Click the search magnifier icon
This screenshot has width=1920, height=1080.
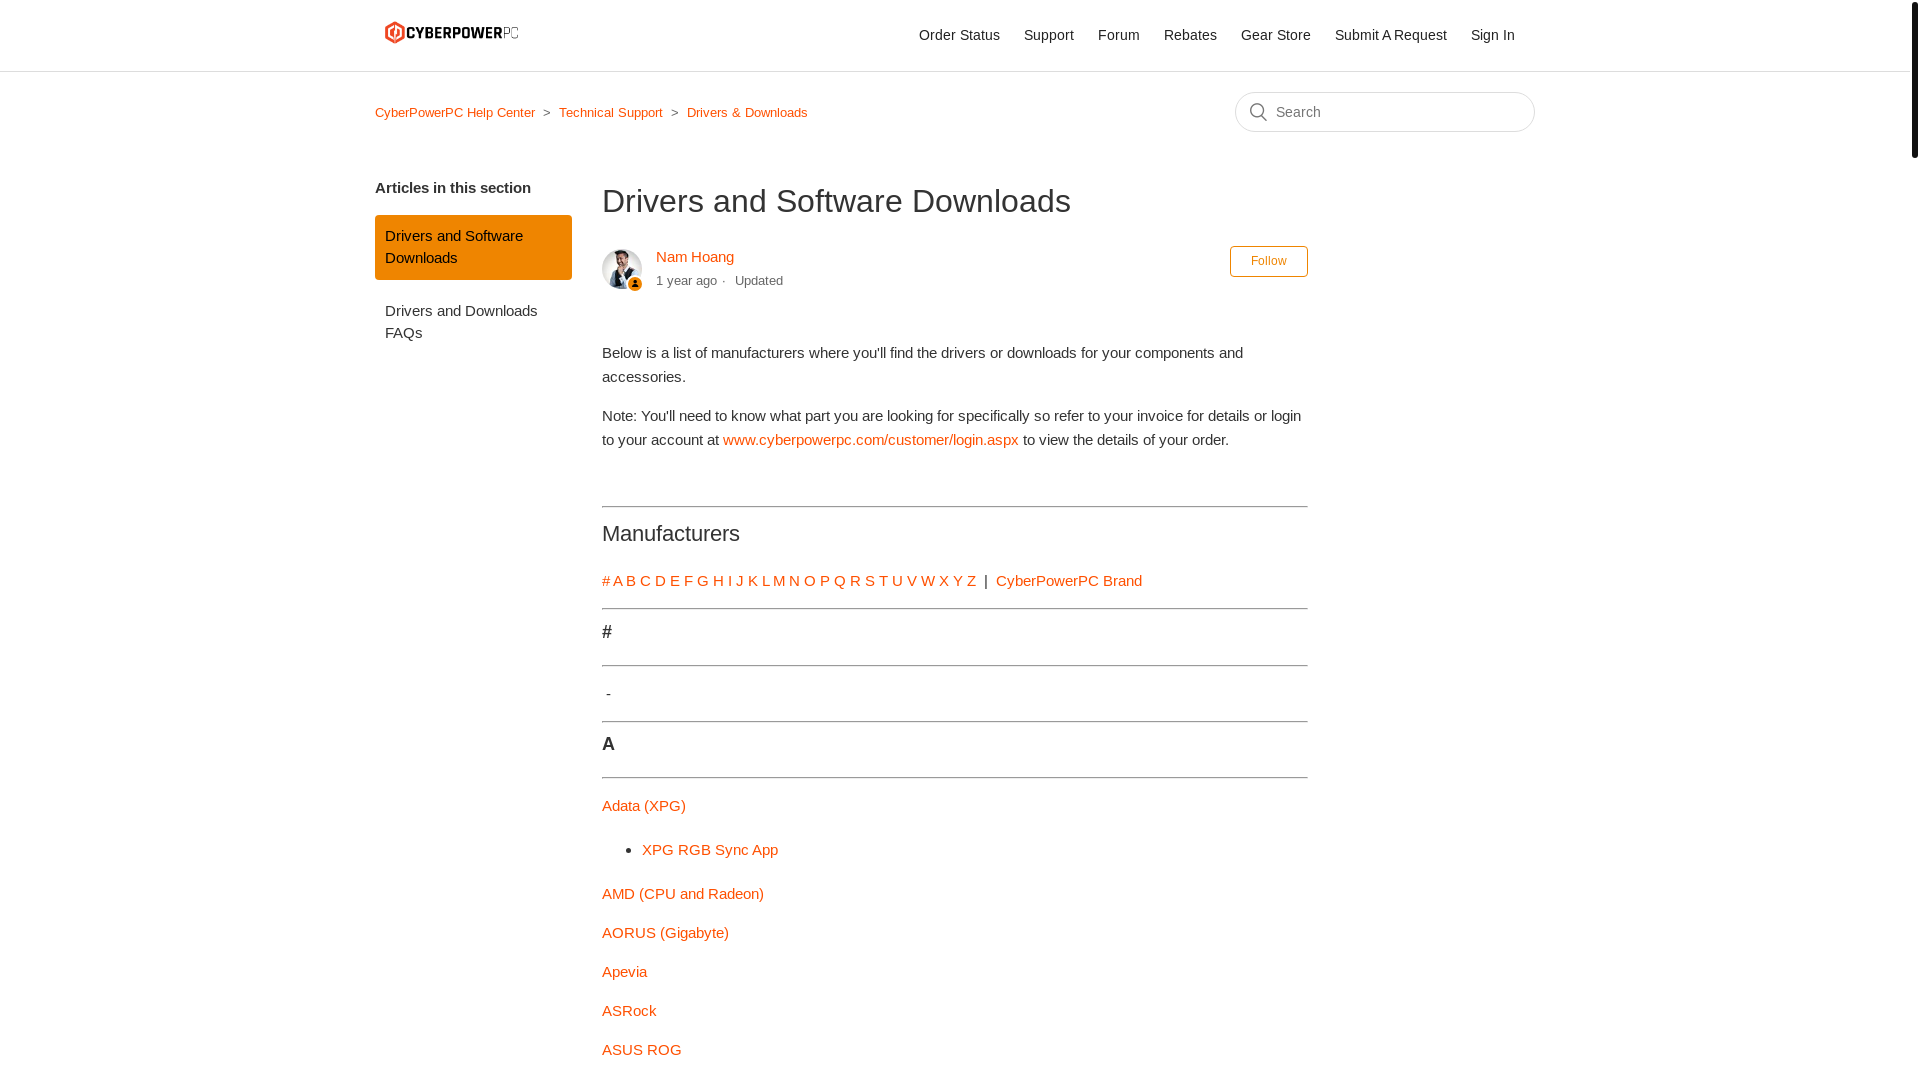1258,112
